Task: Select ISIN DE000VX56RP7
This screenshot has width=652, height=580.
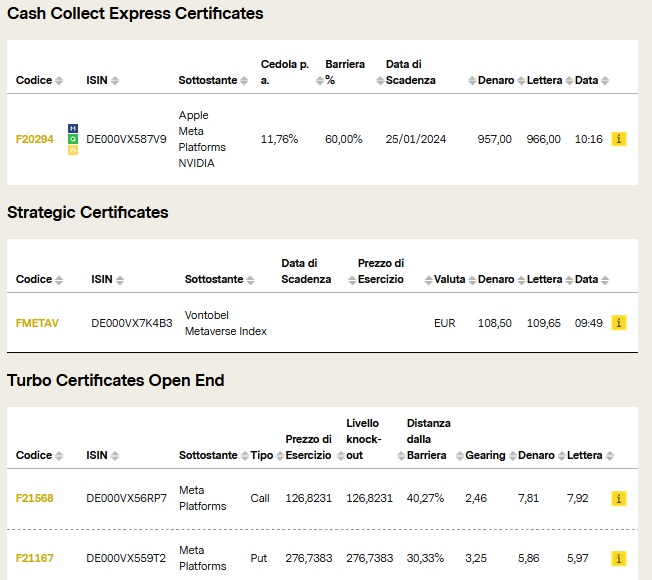Action: click(x=126, y=499)
